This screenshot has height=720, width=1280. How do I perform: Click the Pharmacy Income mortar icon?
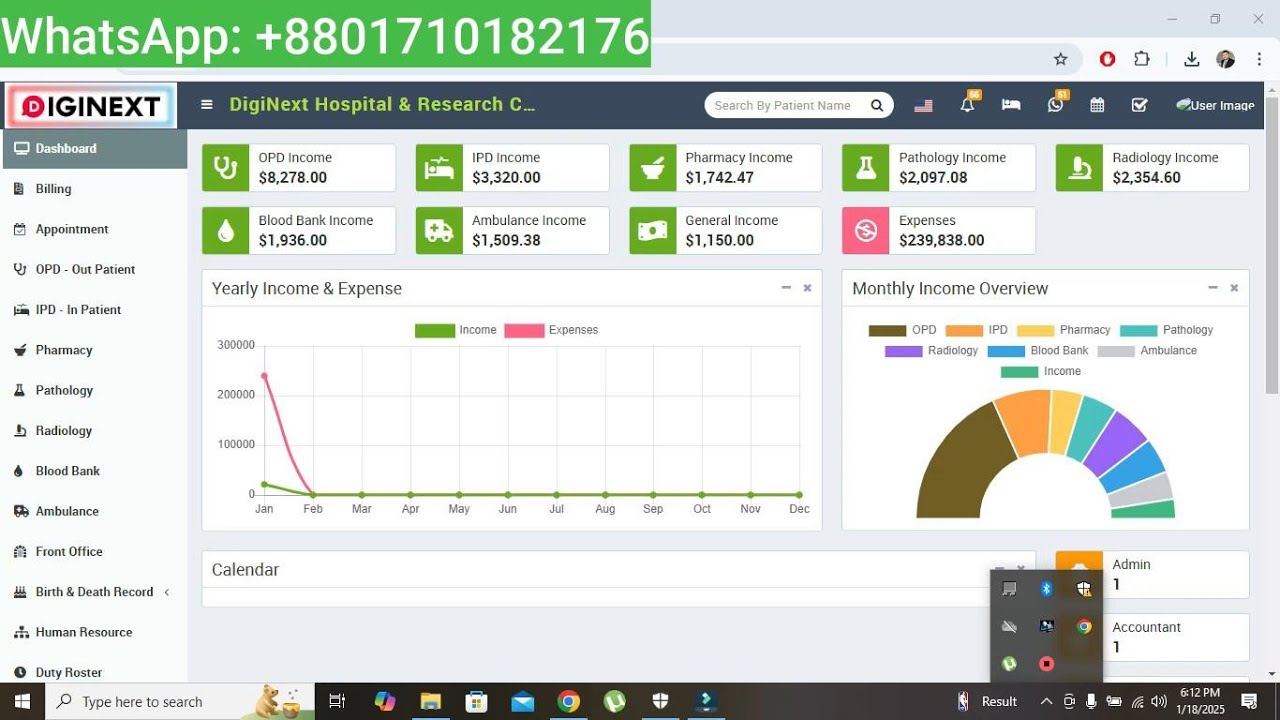pos(653,168)
